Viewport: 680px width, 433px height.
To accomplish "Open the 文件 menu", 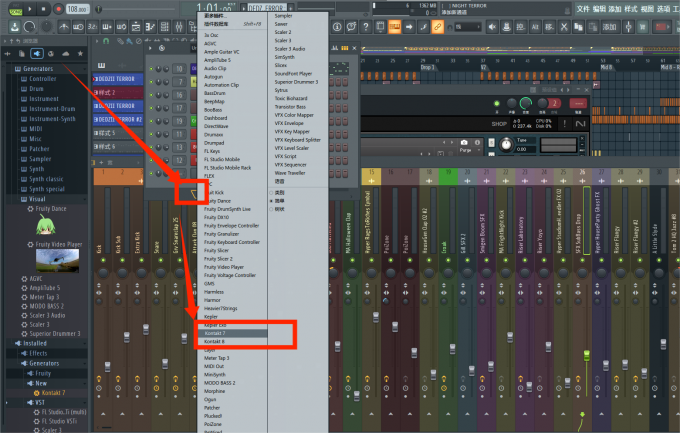I will click(583, 9).
